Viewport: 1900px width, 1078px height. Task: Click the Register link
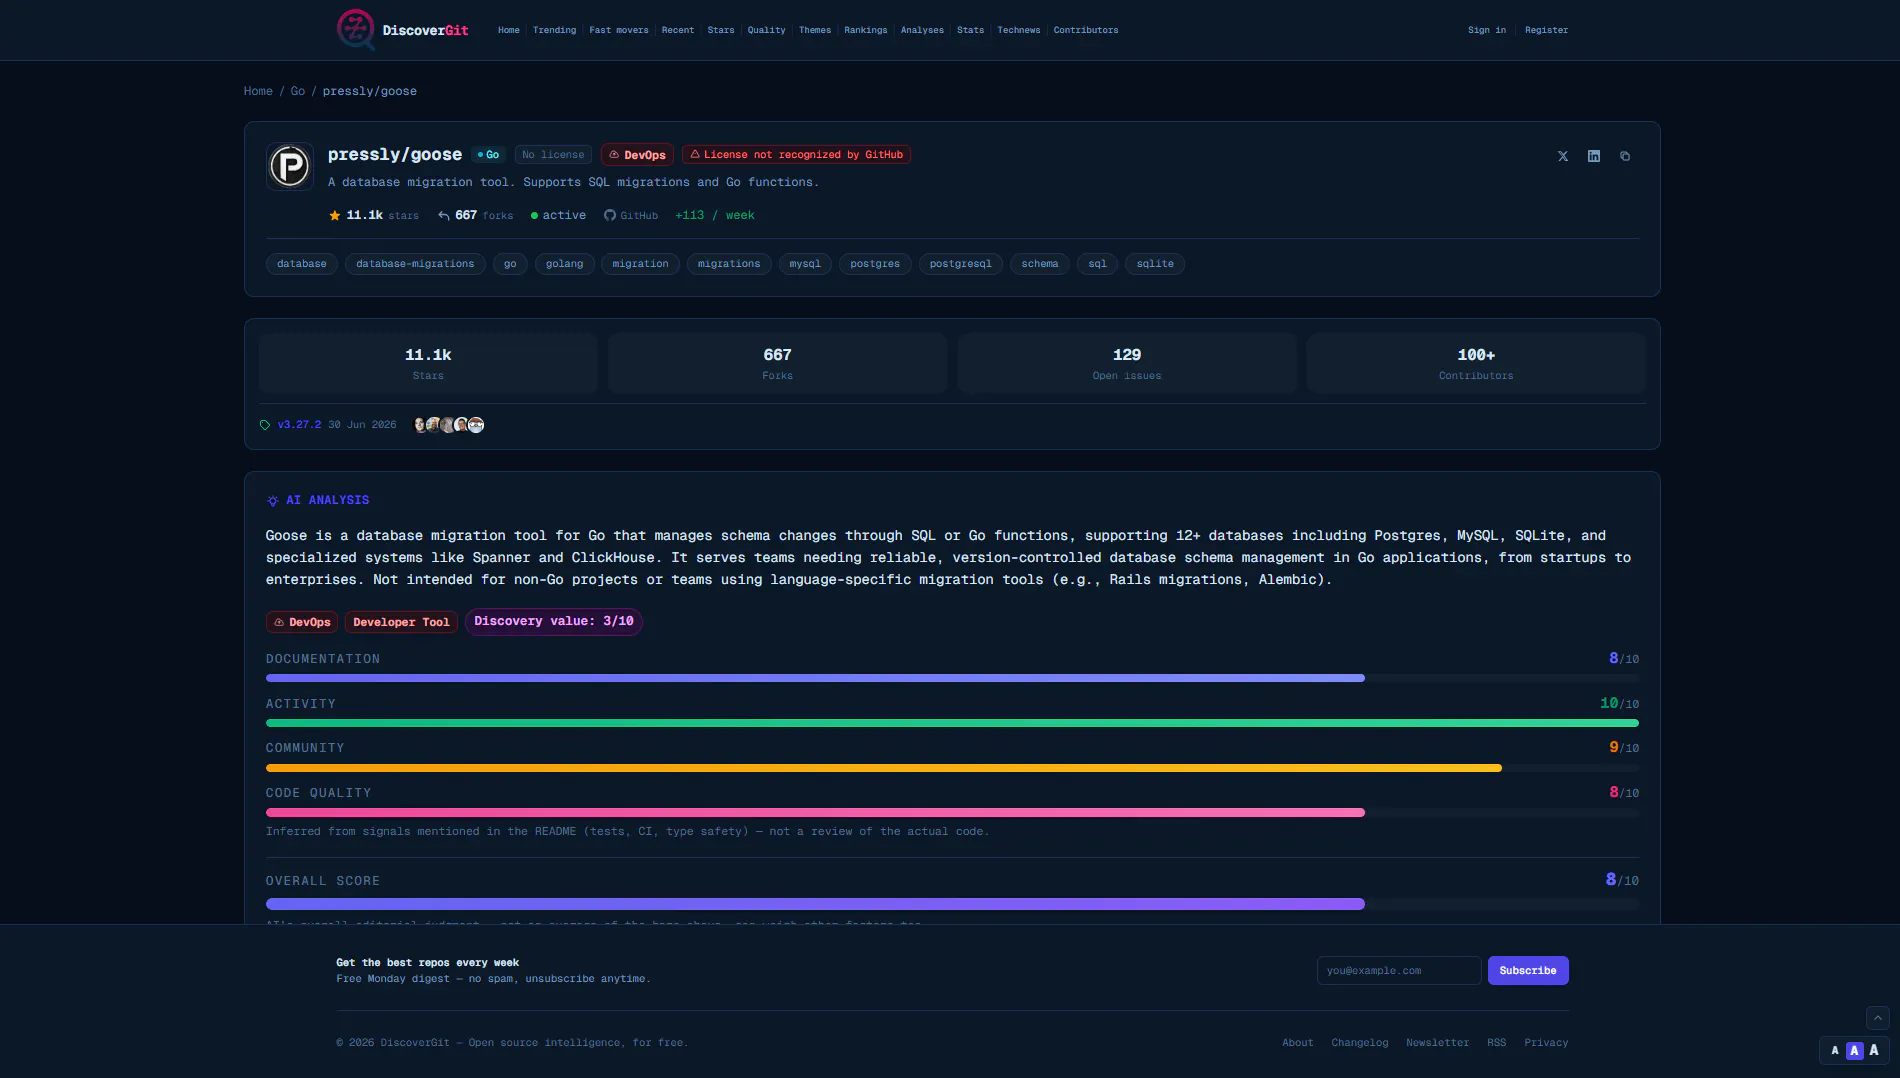(x=1547, y=30)
